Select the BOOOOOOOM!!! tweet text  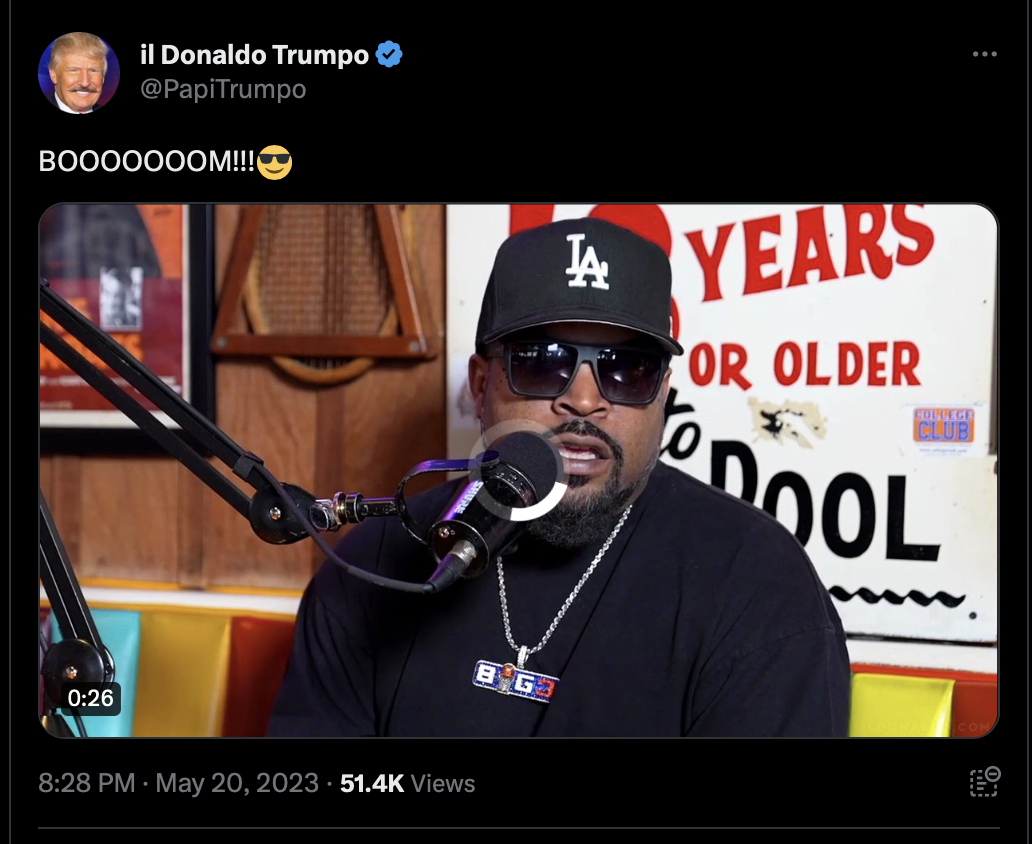(x=146, y=161)
